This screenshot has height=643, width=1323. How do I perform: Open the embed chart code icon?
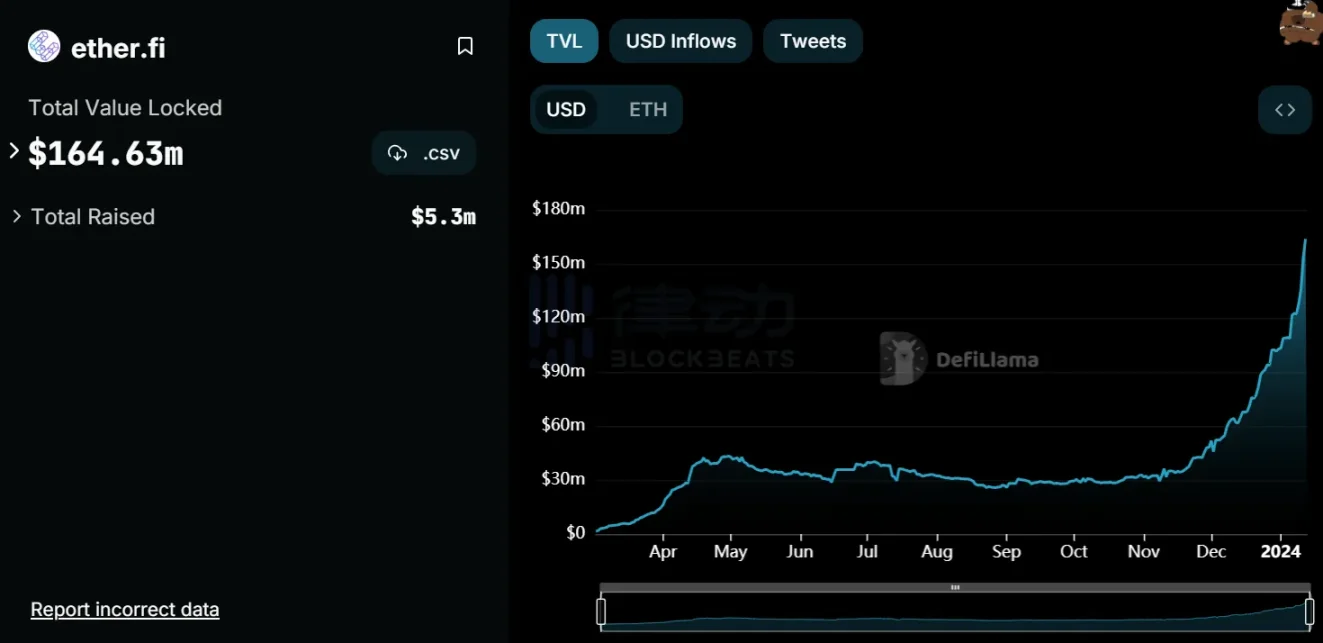coord(1284,110)
